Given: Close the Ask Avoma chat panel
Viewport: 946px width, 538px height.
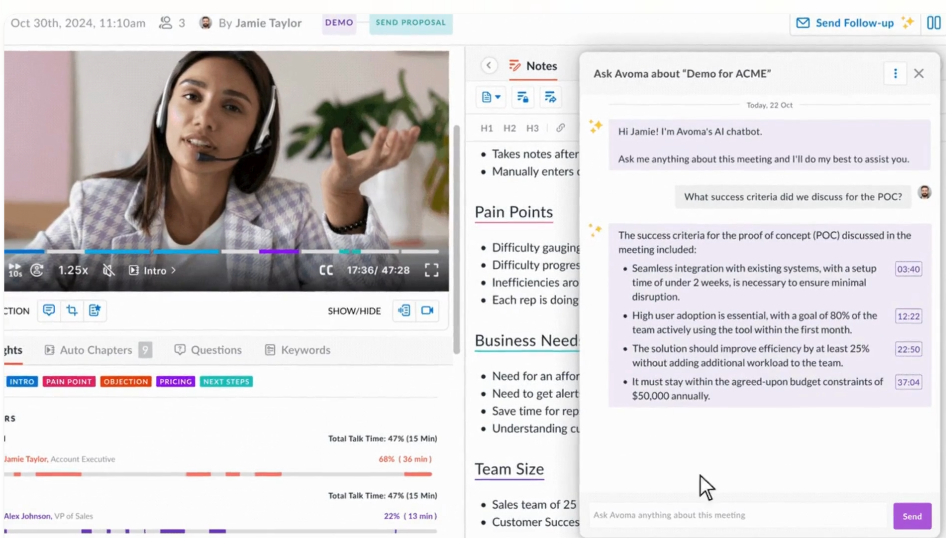Looking at the screenshot, I should (919, 73).
